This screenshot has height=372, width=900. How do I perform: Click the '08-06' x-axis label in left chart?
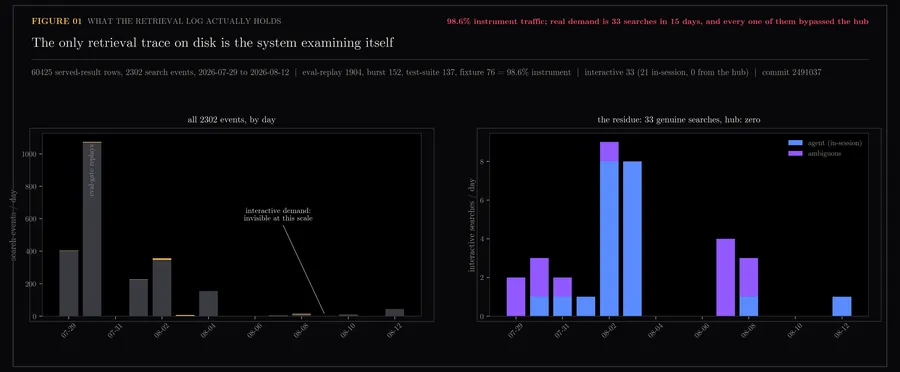click(x=254, y=331)
